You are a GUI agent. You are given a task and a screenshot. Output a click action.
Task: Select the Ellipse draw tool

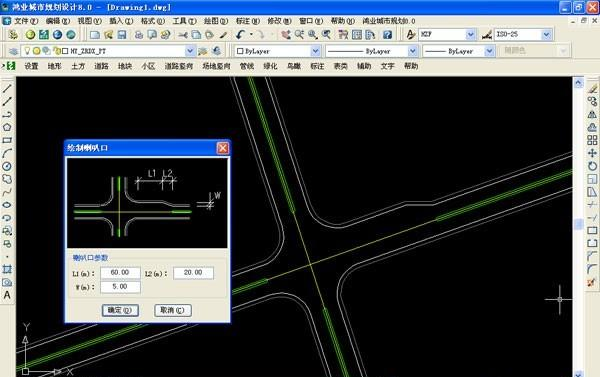point(7,205)
